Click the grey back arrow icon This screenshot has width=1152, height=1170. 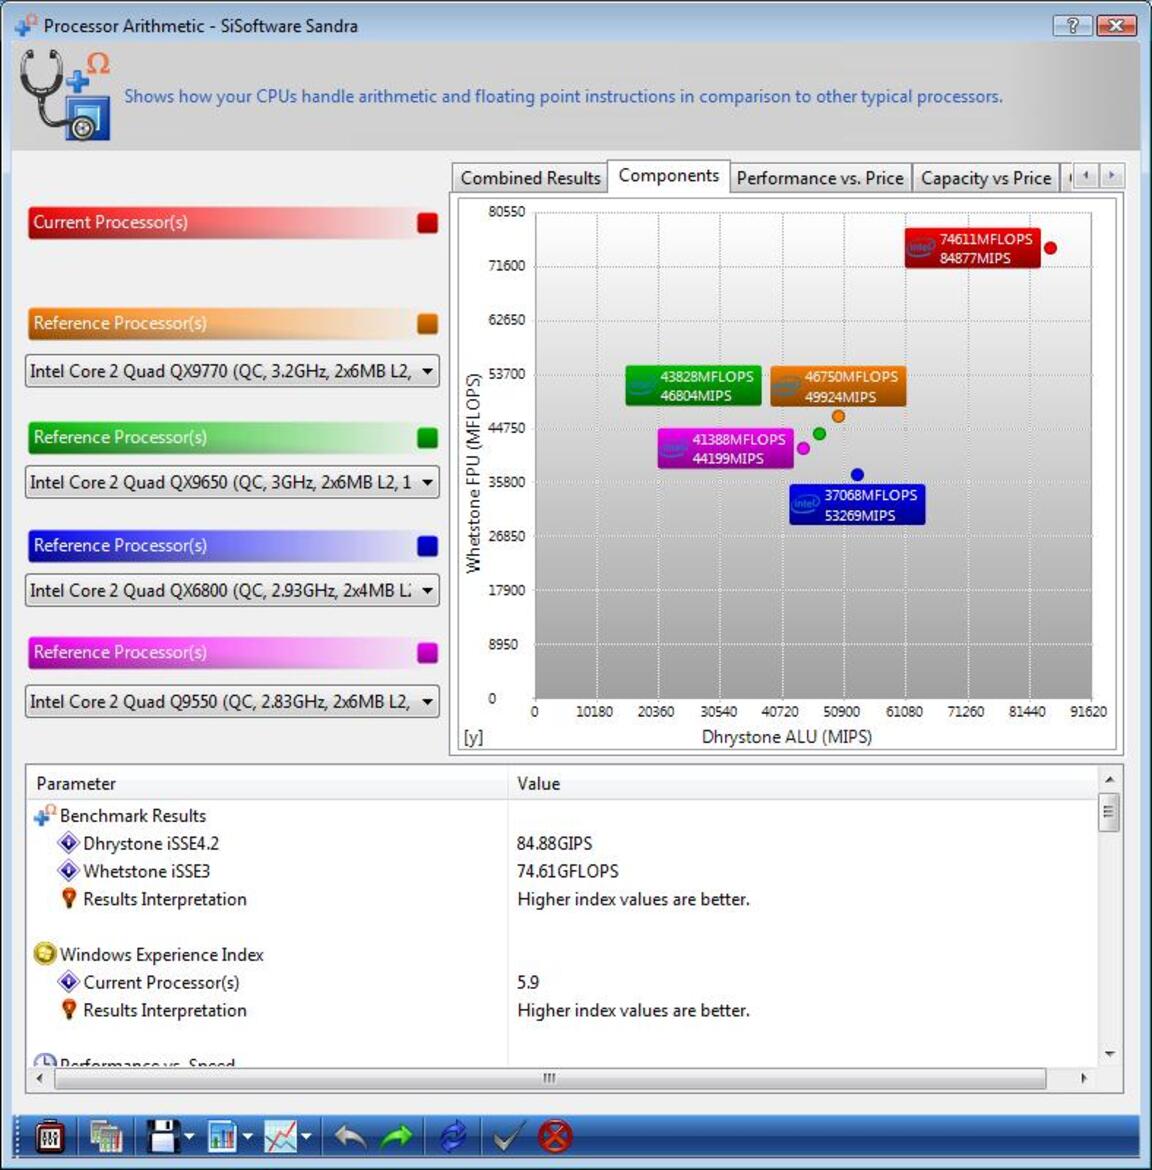pyautogui.click(x=350, y=1137)
